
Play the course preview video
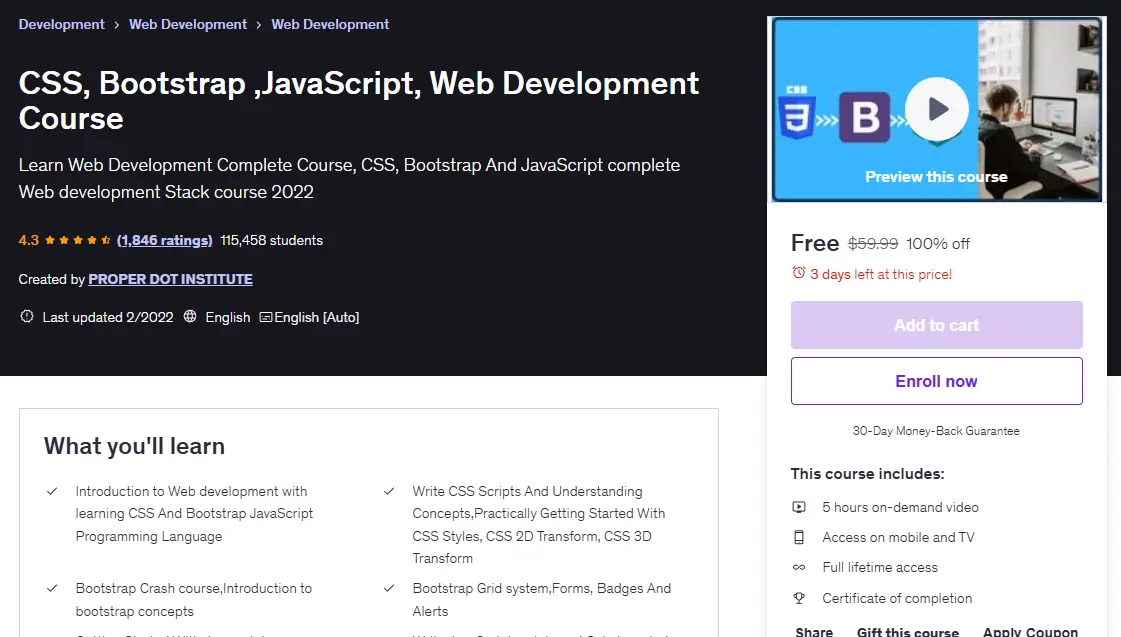(937, 109)
